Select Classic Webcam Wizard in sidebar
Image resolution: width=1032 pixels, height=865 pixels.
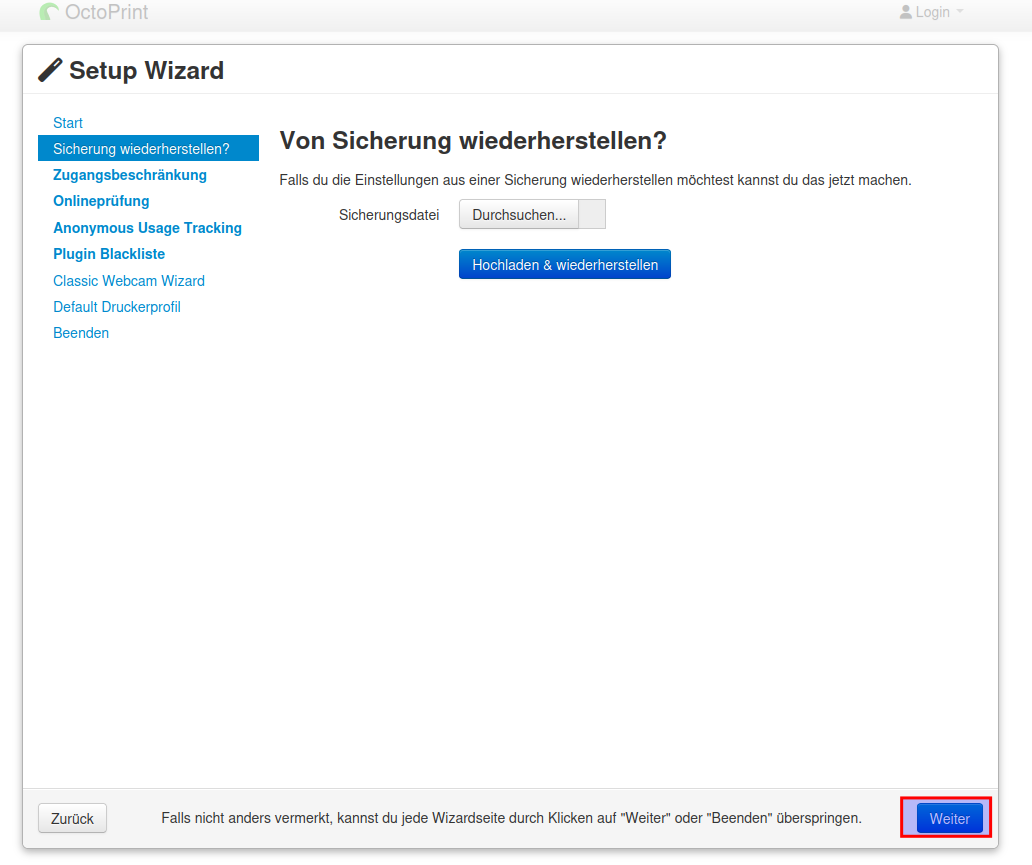(x=129, y=281)
